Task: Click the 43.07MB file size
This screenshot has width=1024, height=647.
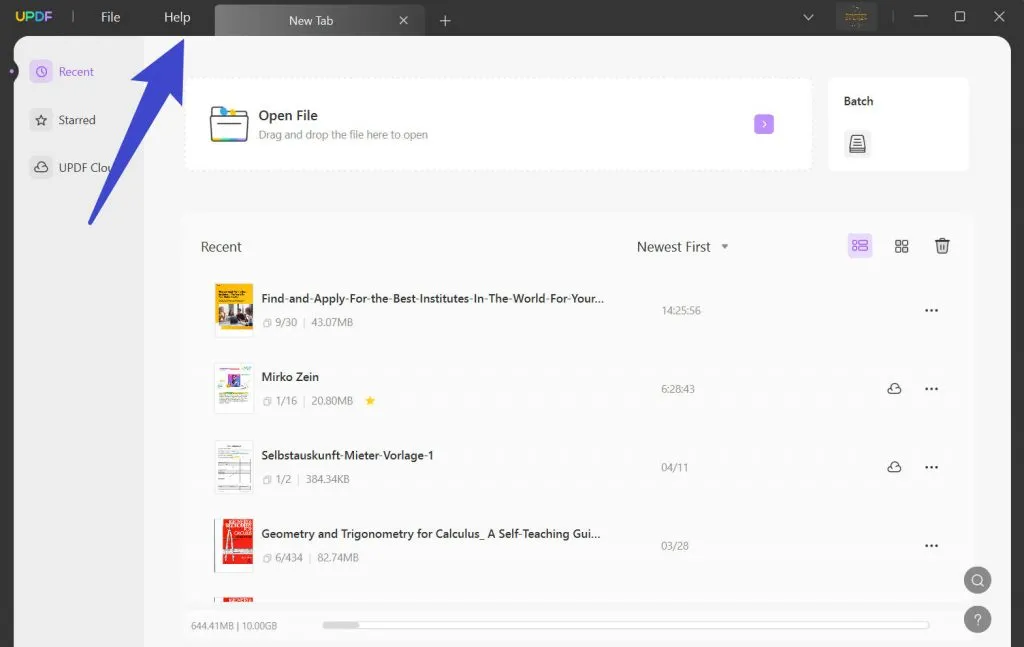Action: 332,323
